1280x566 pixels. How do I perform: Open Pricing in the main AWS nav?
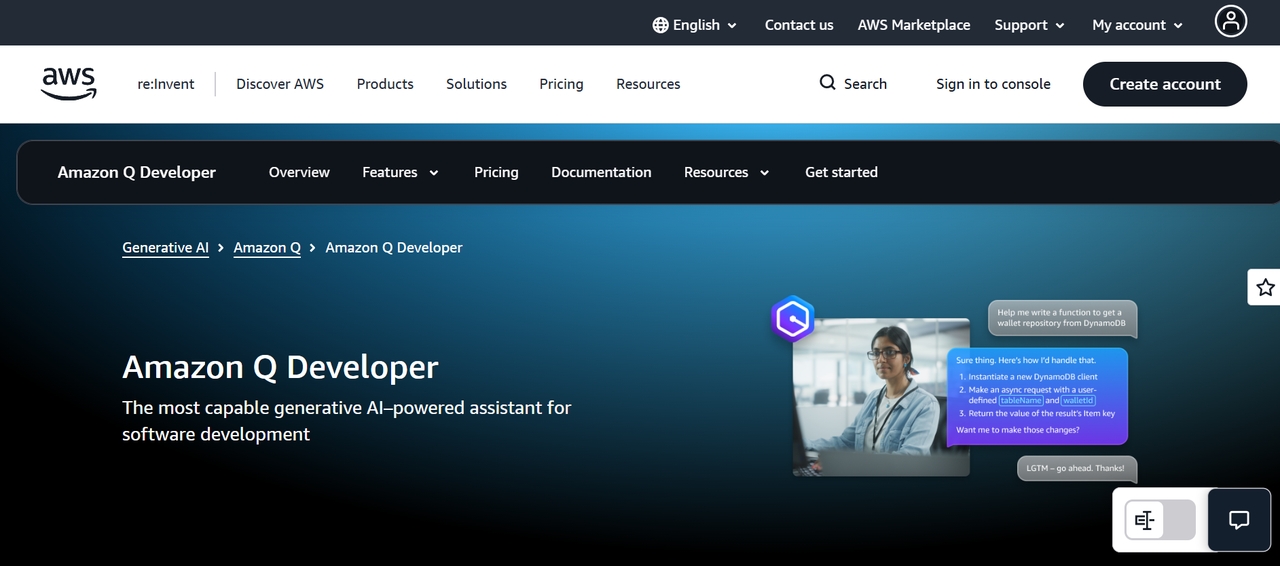(561, 84)
